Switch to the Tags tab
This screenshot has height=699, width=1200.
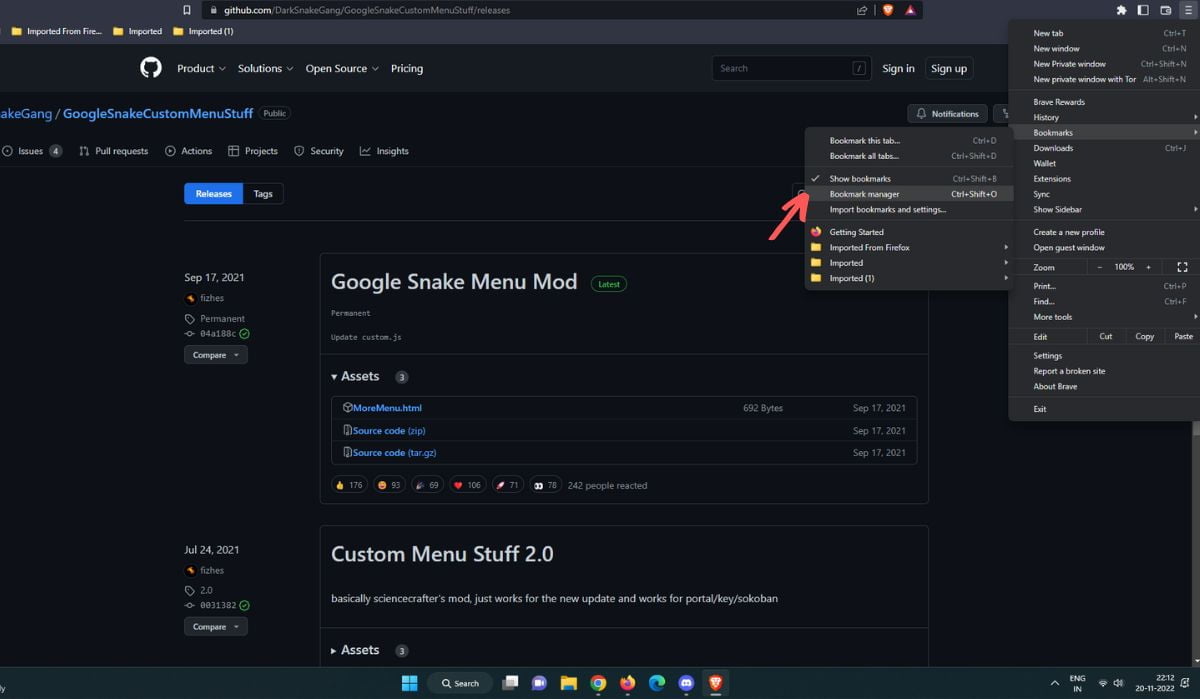pos(263,193)
